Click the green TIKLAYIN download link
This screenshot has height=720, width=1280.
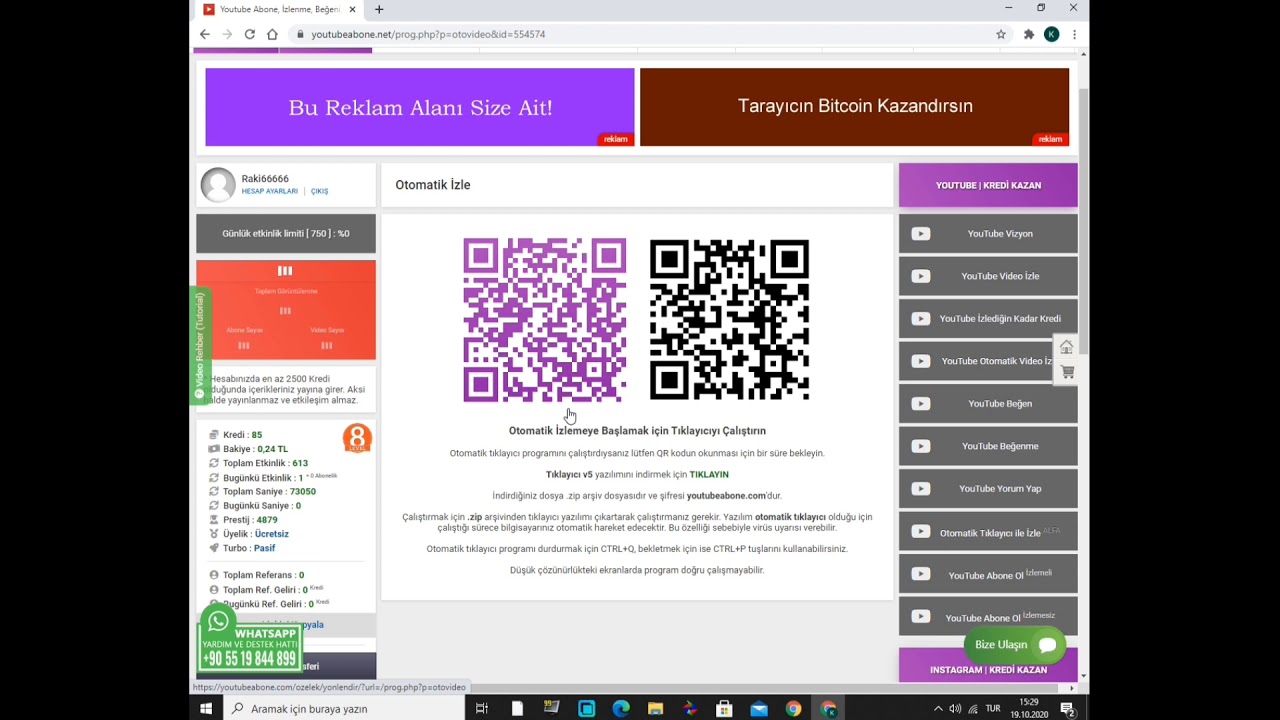(709, 474)
